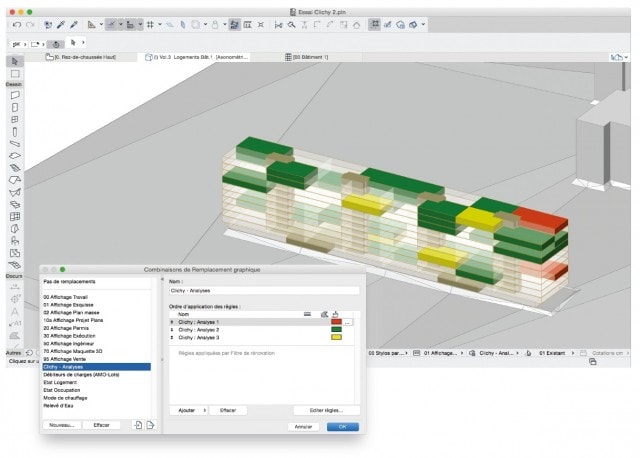The height and width of the screenshot is (458, 640).
Task: Click the export combination icon in dialog
Action: click(x=150, y=425)
